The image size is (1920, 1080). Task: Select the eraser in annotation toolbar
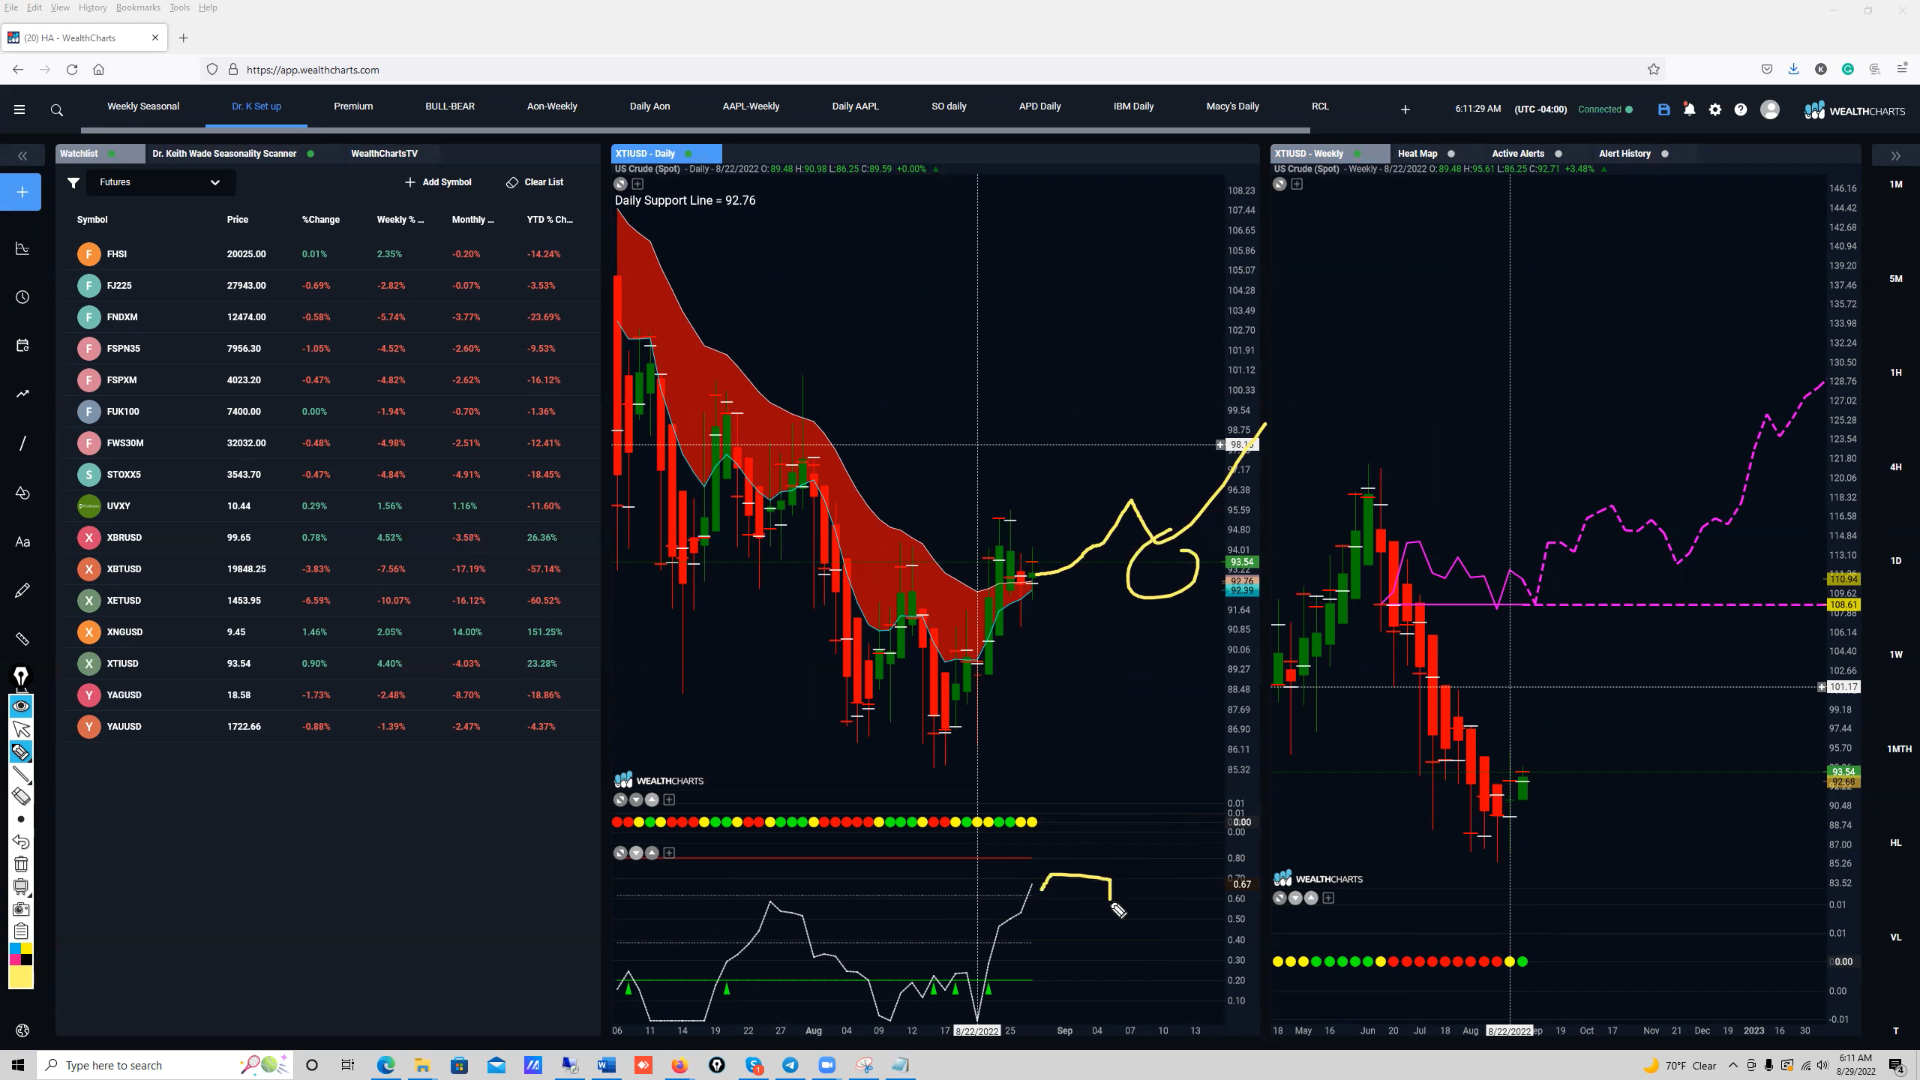[x=21, y=797]
